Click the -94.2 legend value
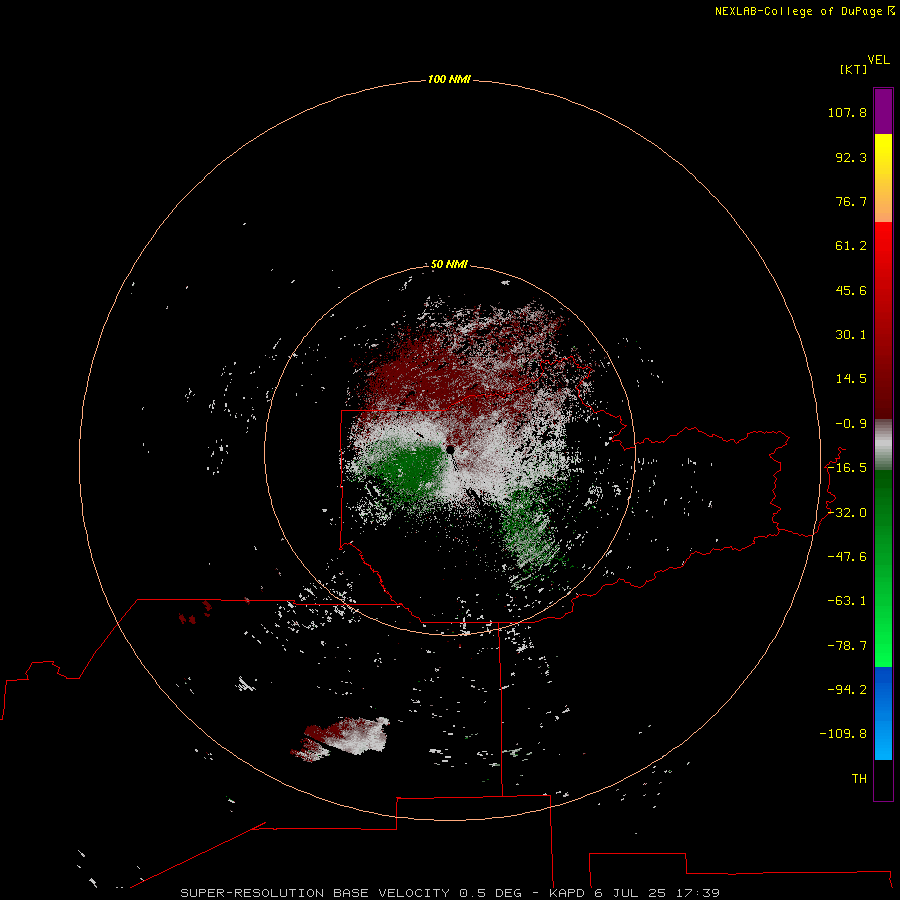Viewport: 900px width, 900px height. tap(847, 690)
